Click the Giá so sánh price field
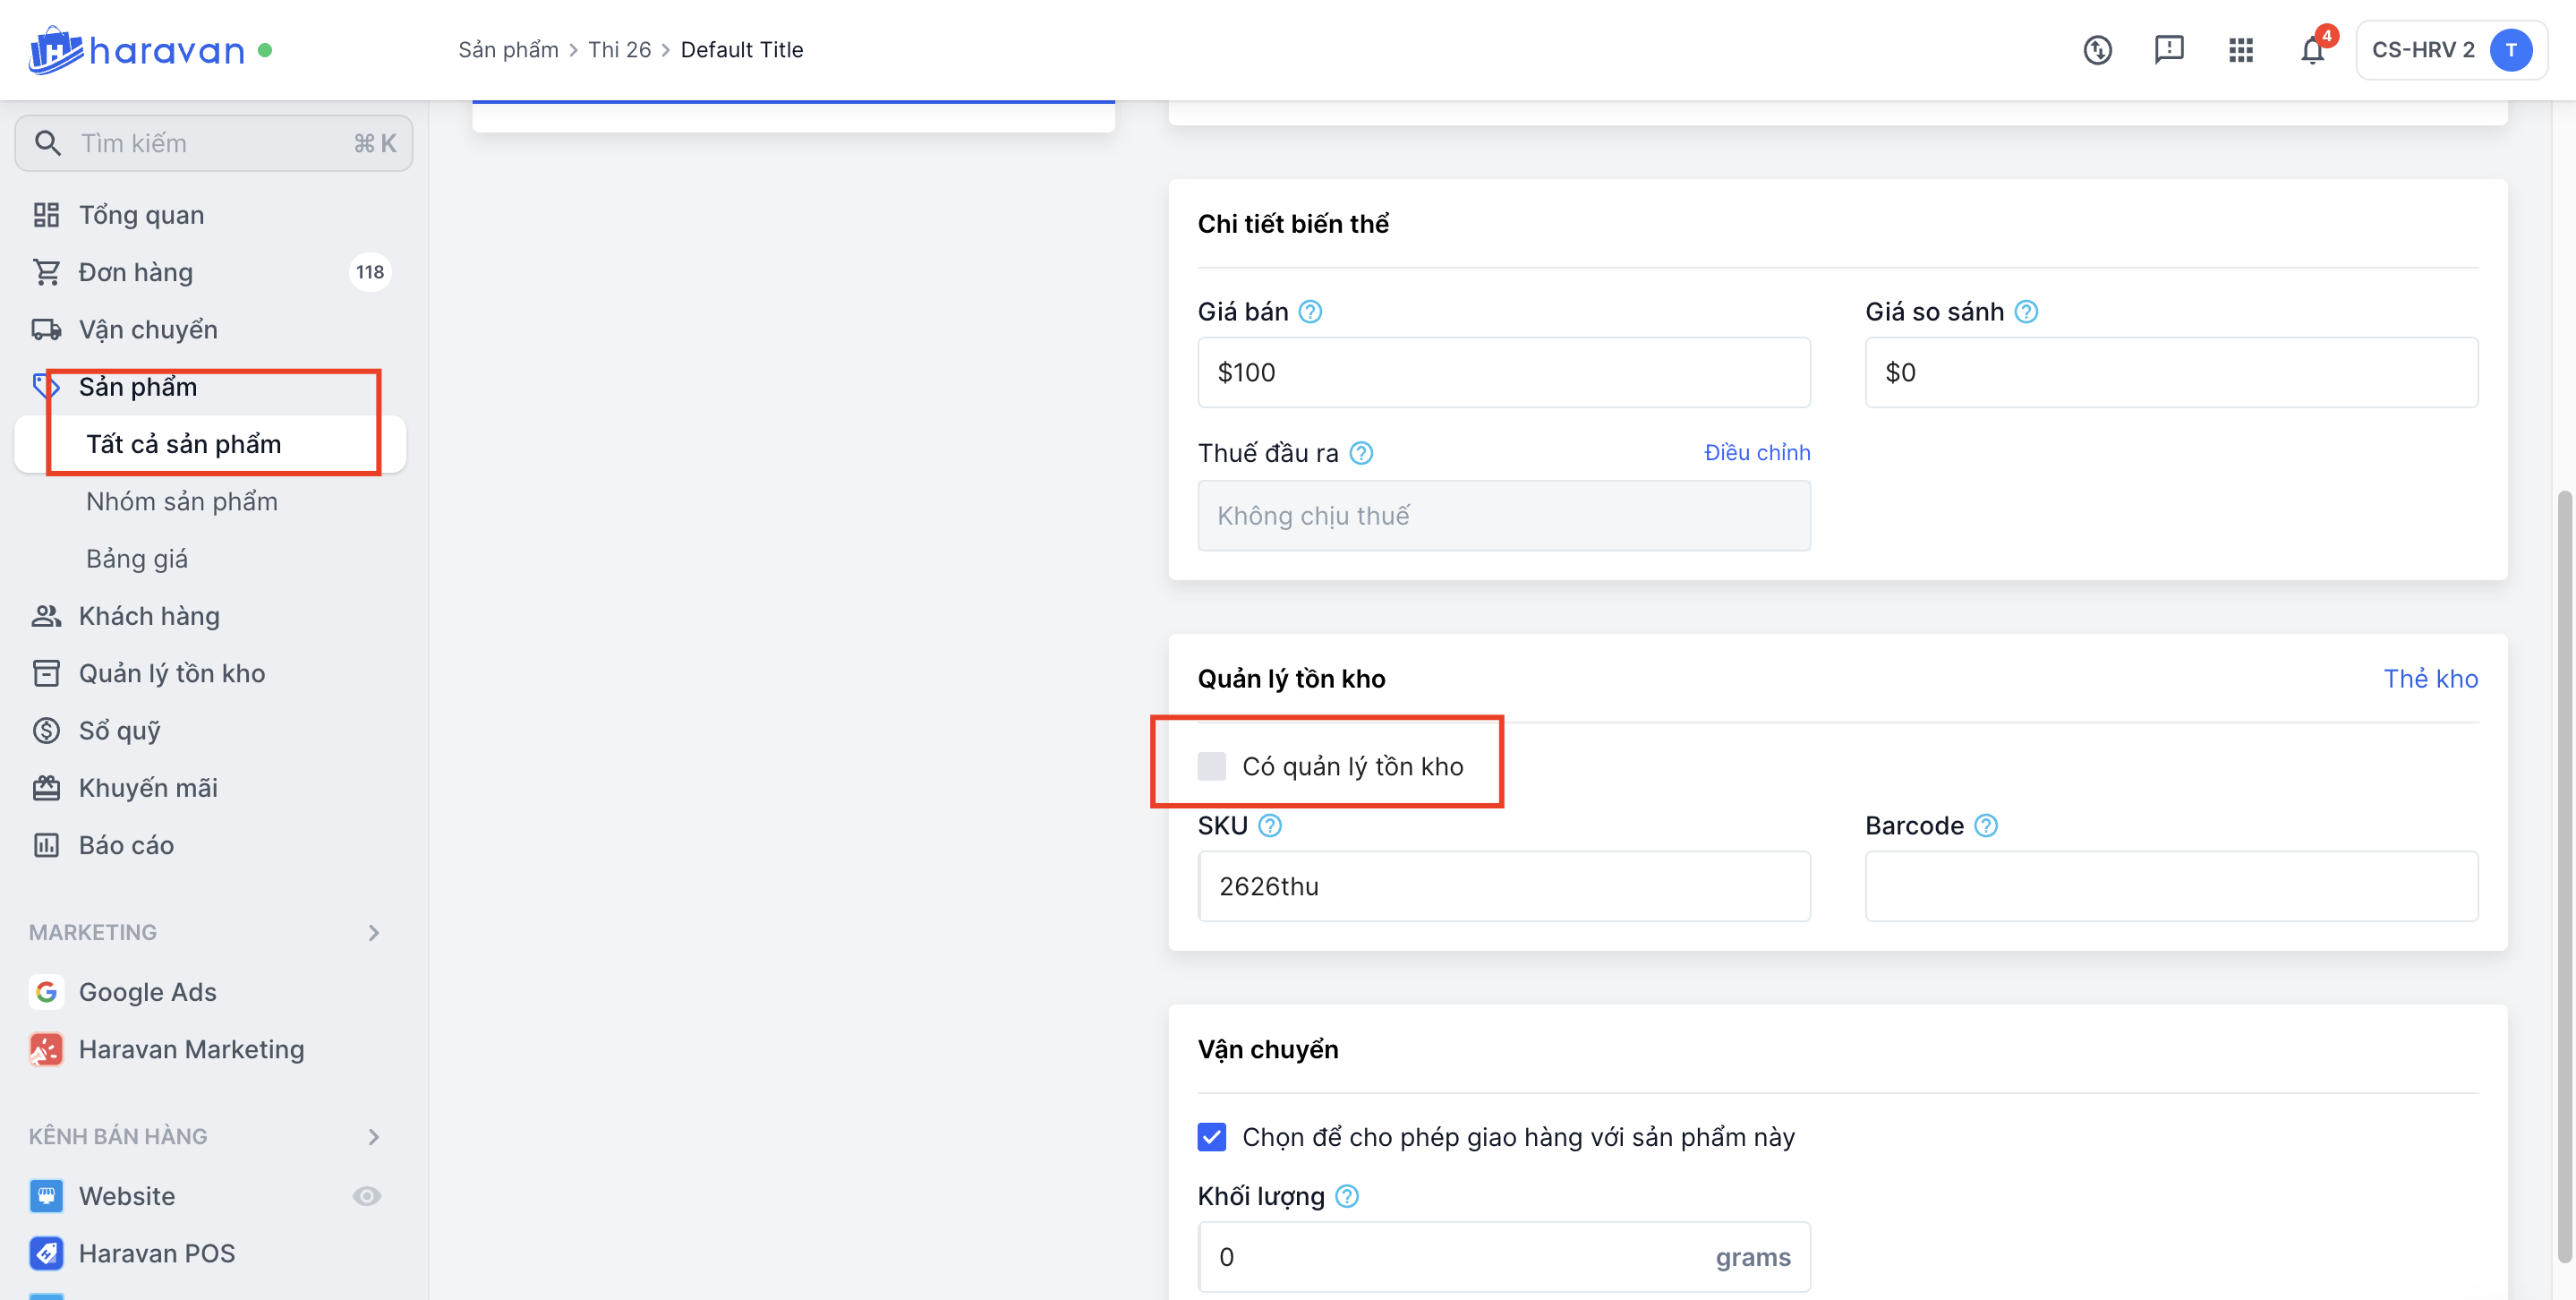 2171,373
